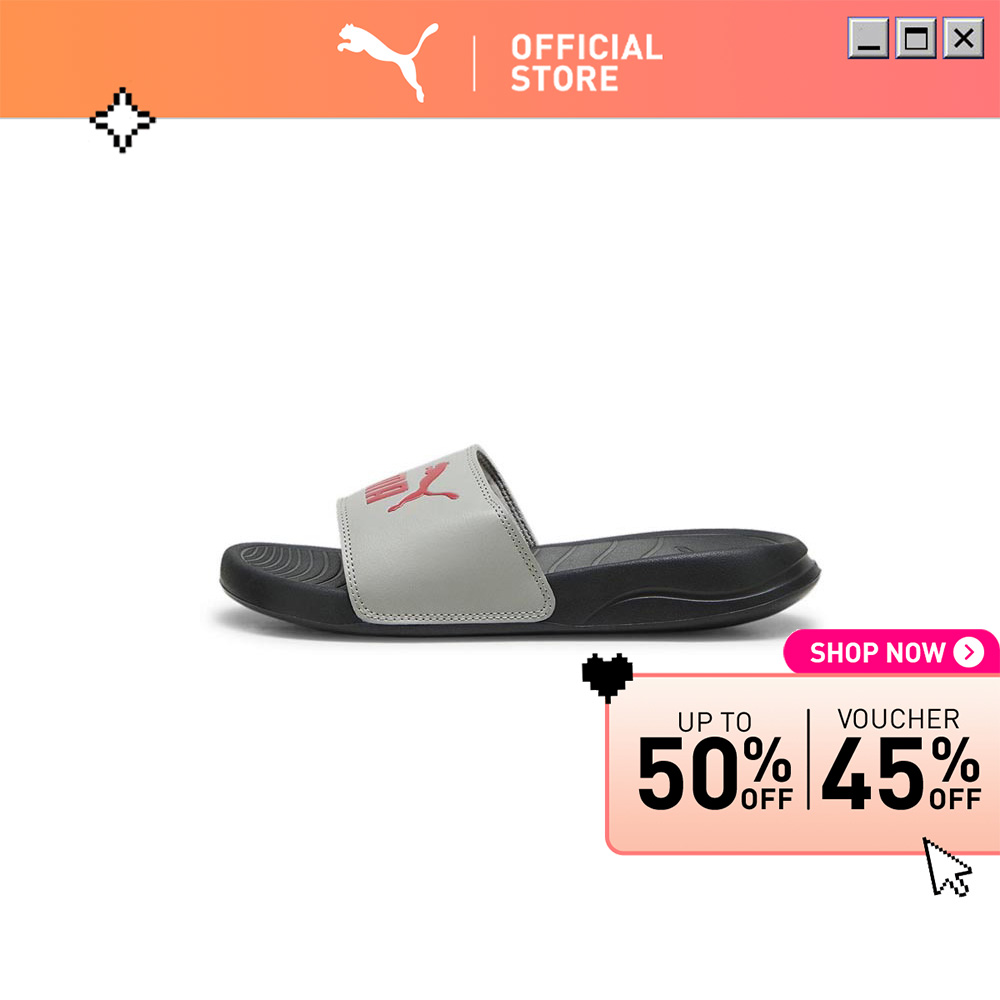This screenshot has width=1000, height=1000.
Task: Close the window using the X button
Action: click(x=963, y=38)
